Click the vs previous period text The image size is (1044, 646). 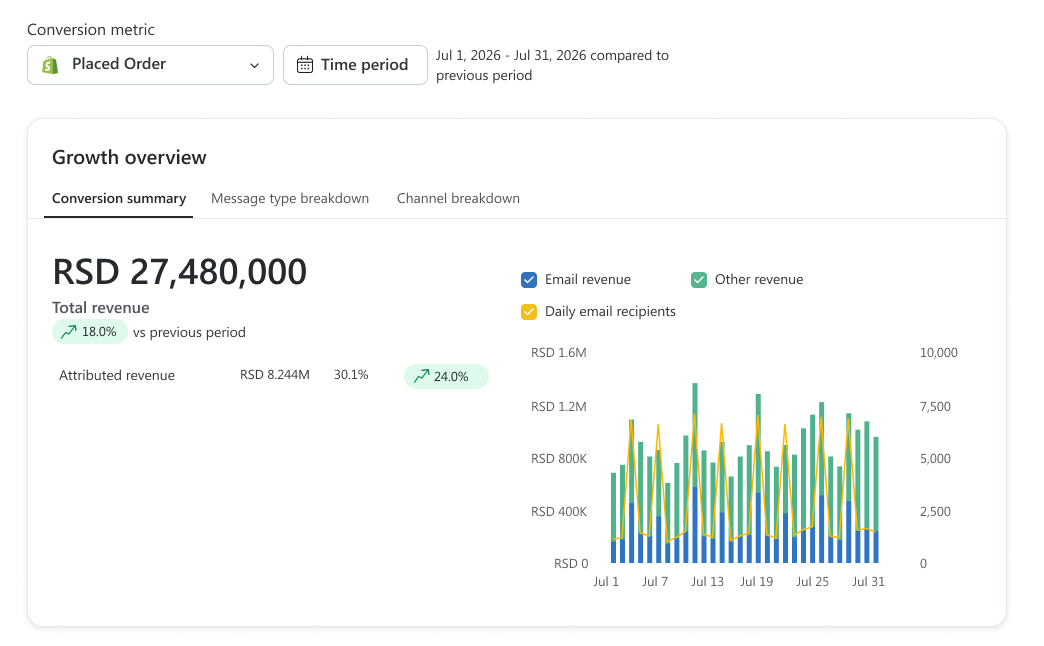(x=189, y=332)
